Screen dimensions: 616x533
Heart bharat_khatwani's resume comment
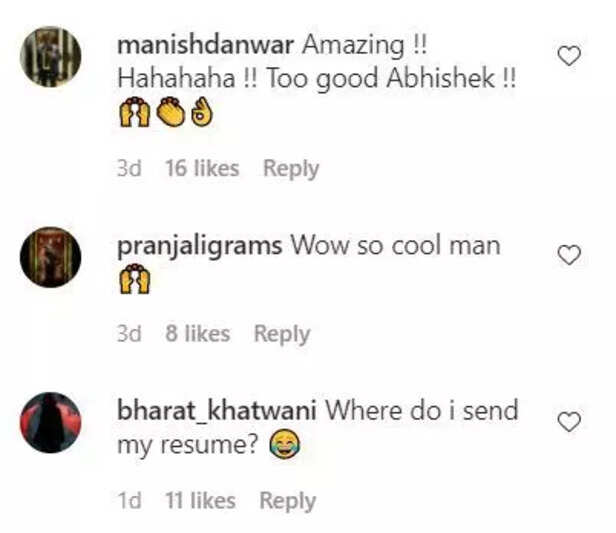pyautogui.click(x=569, y=422)
